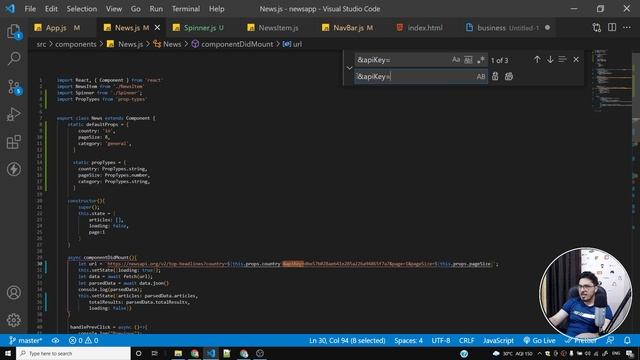Click the Windows taskbar search box
The width and height of the screenshot is (640, 360).
click(x=73, y=353)
